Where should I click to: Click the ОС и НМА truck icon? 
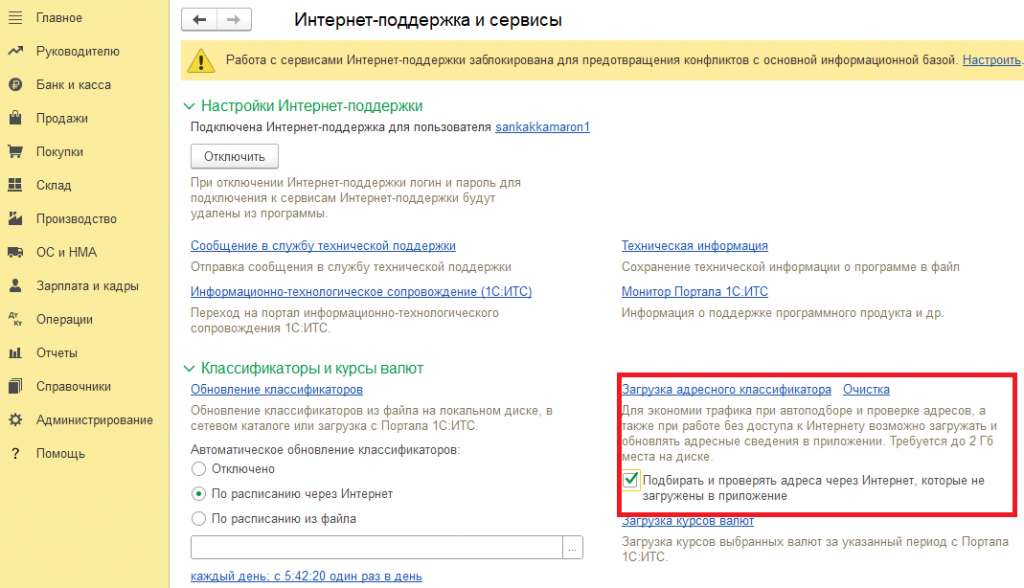point(15,252)
